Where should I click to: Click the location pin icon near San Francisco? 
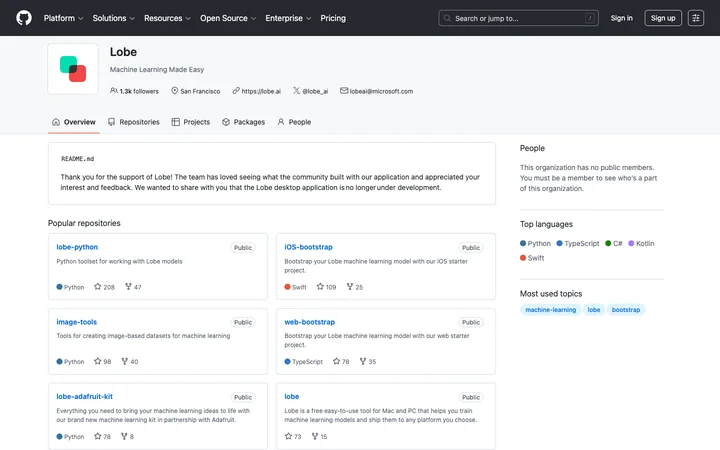pyautogui.click(x=174, y=91)
